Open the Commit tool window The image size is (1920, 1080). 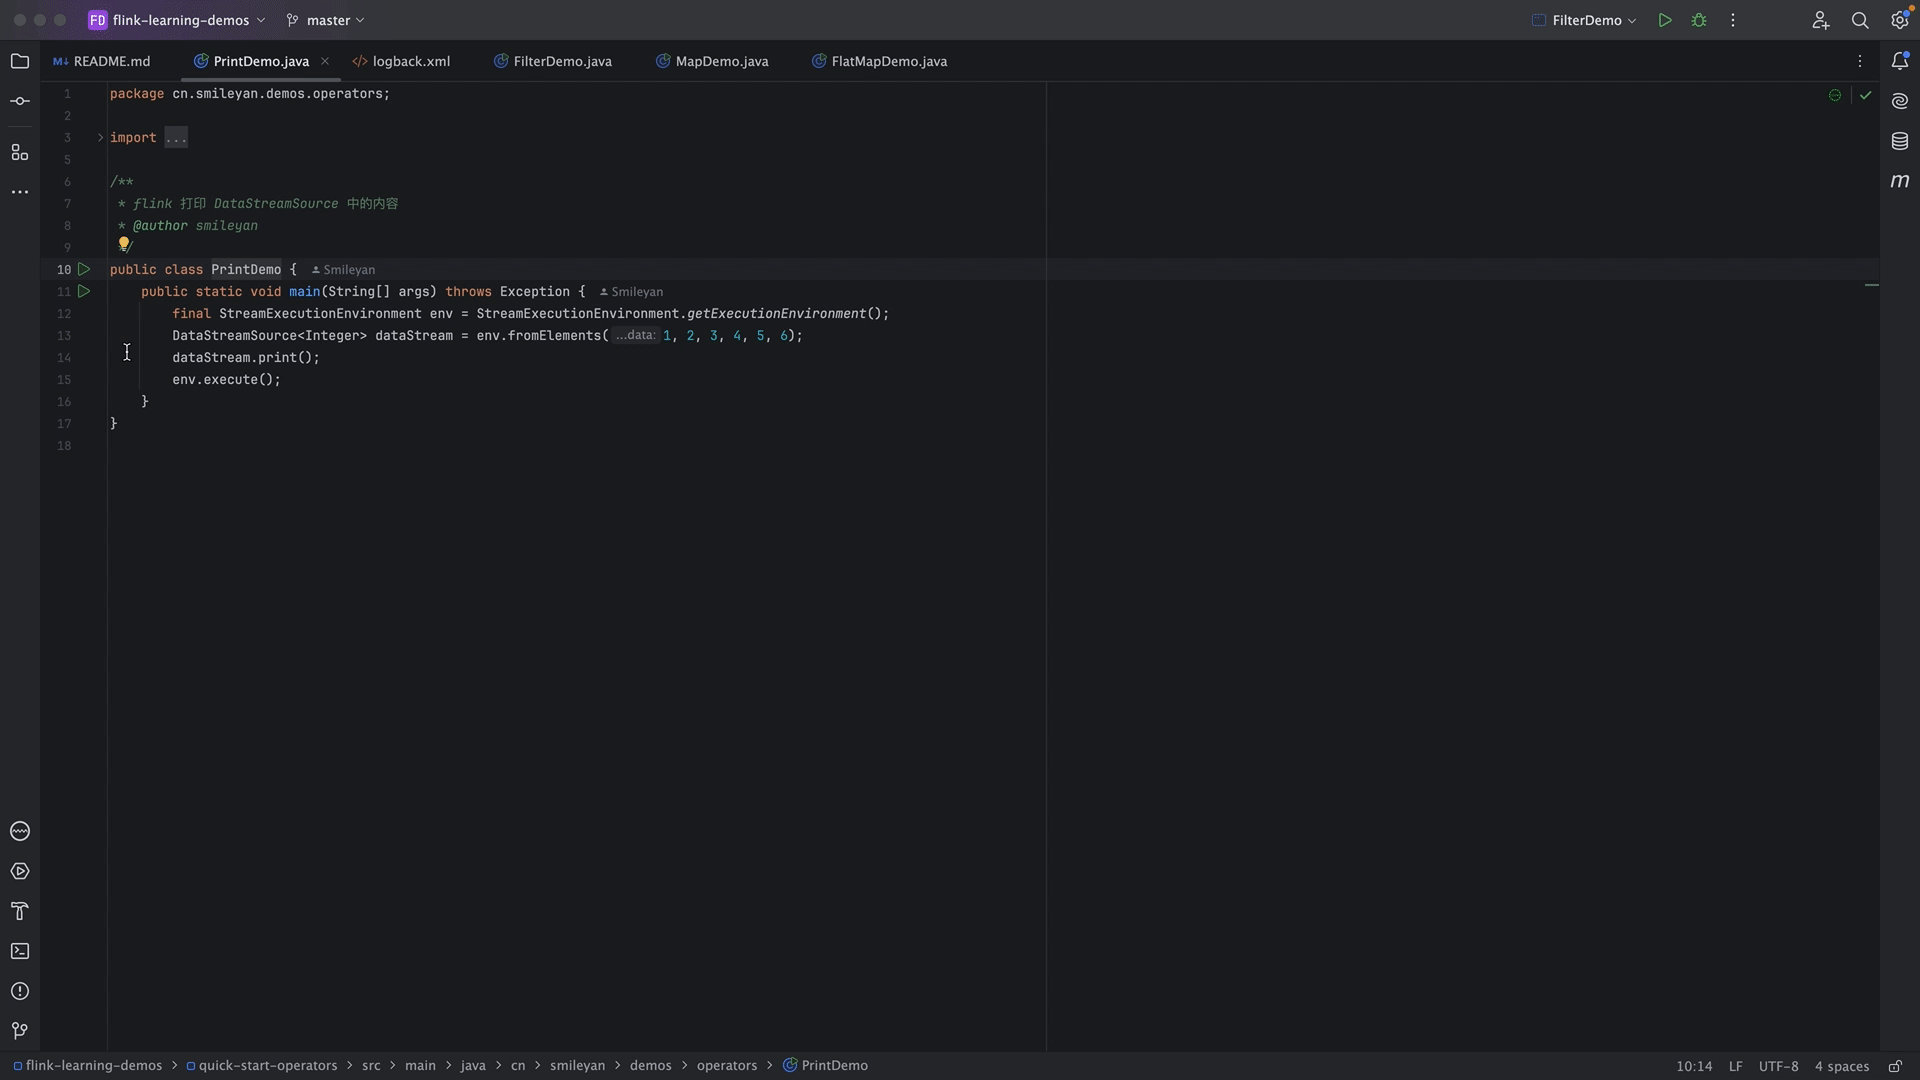pyautogui.click(x=20, y=102)
